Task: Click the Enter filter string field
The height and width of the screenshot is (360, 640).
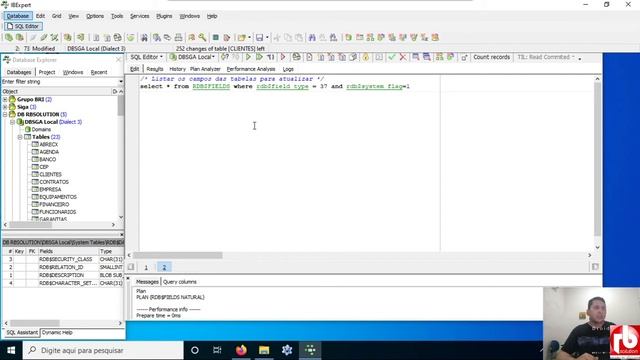Action: 60,82
